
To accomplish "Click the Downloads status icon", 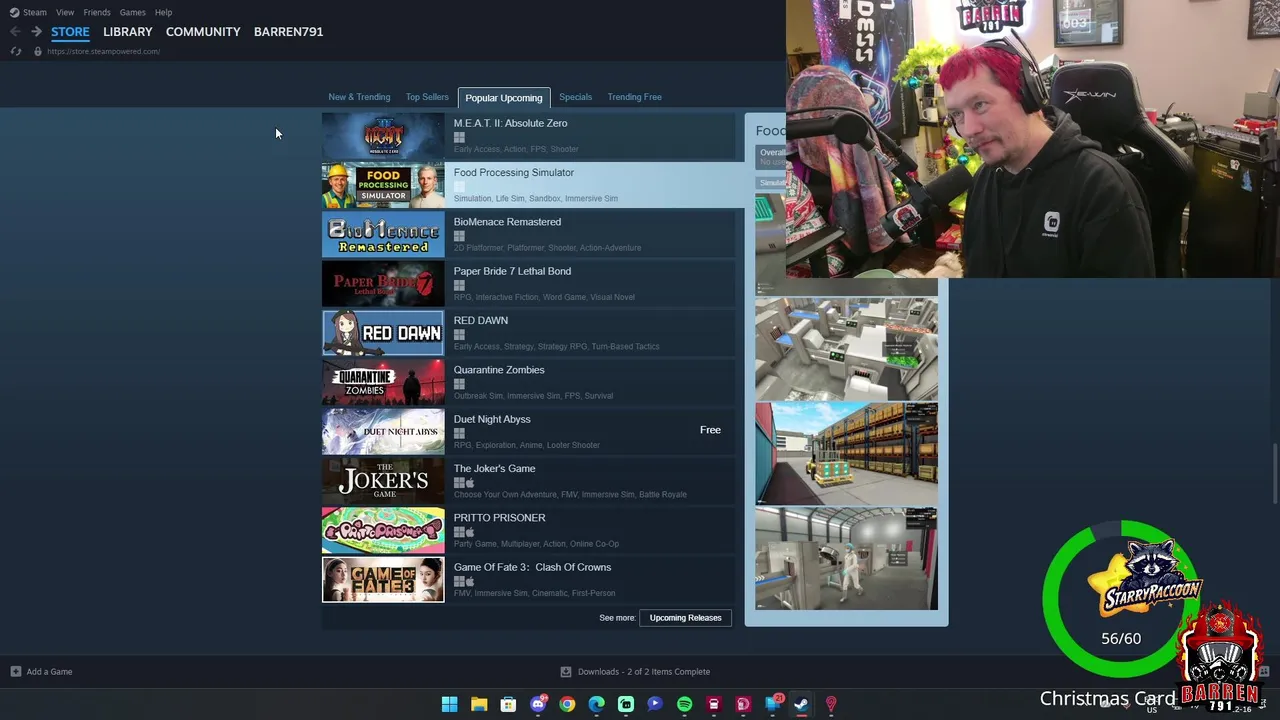I will (566, 672).
